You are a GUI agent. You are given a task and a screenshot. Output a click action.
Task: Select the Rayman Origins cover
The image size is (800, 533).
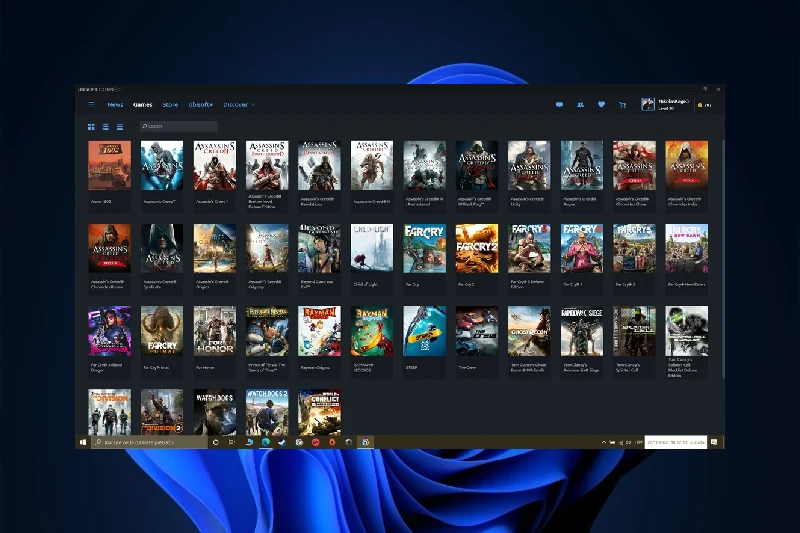(x=320, y=331)
